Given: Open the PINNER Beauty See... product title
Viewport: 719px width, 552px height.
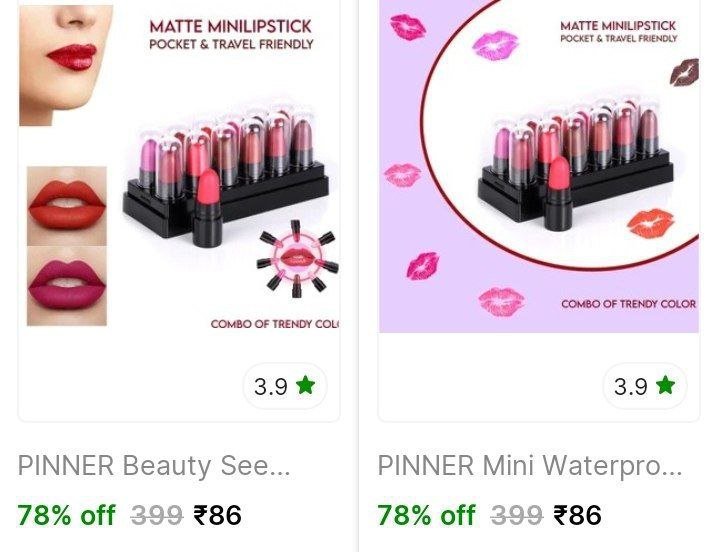Looking at the screenshot, I should point(154,466).
